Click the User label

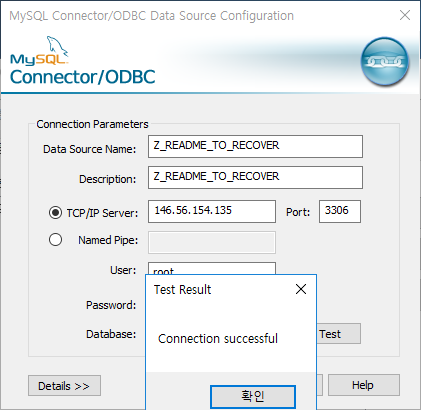coord(123,270)
